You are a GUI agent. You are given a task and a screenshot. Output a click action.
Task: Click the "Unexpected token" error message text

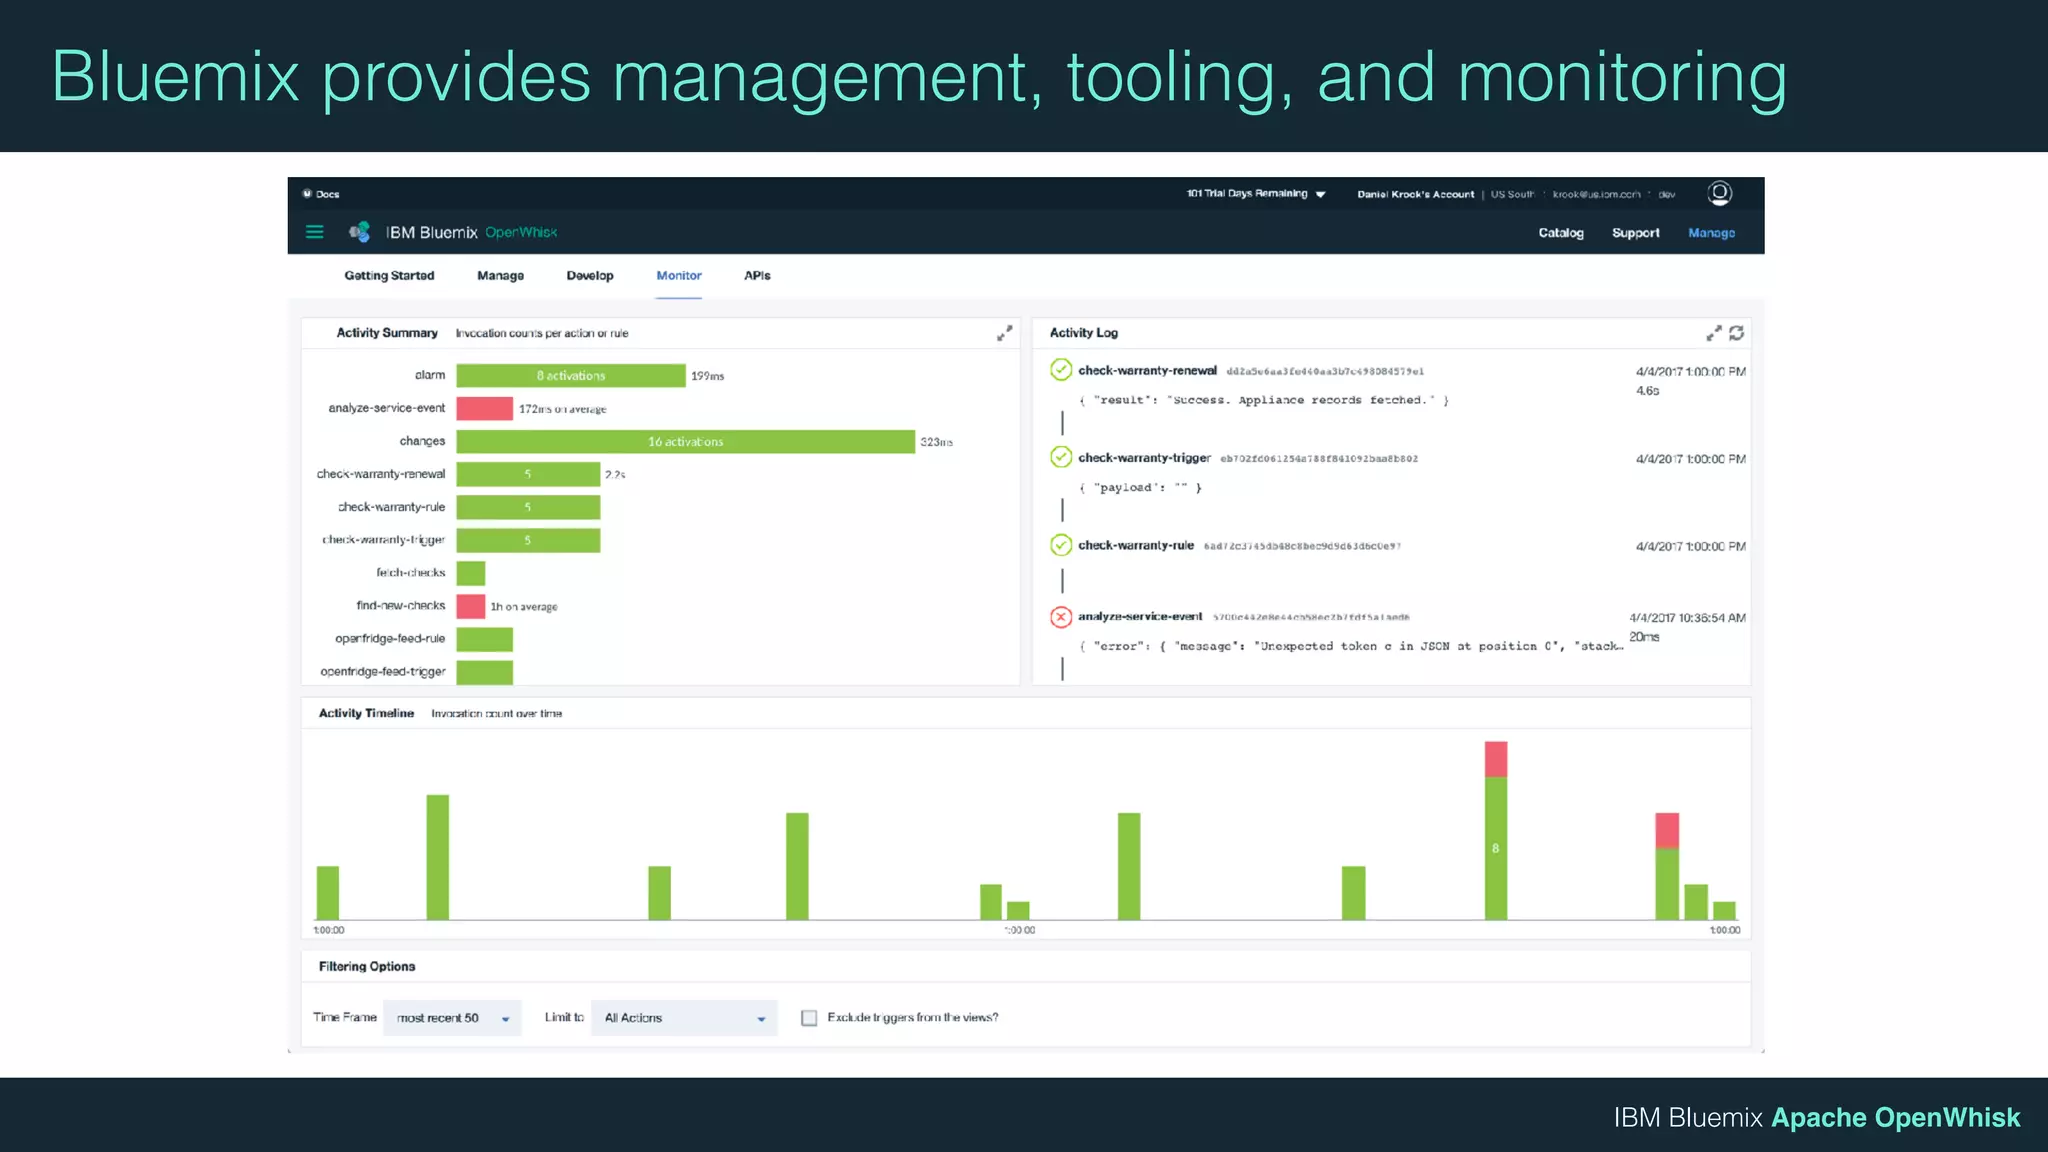(1350, 647)
